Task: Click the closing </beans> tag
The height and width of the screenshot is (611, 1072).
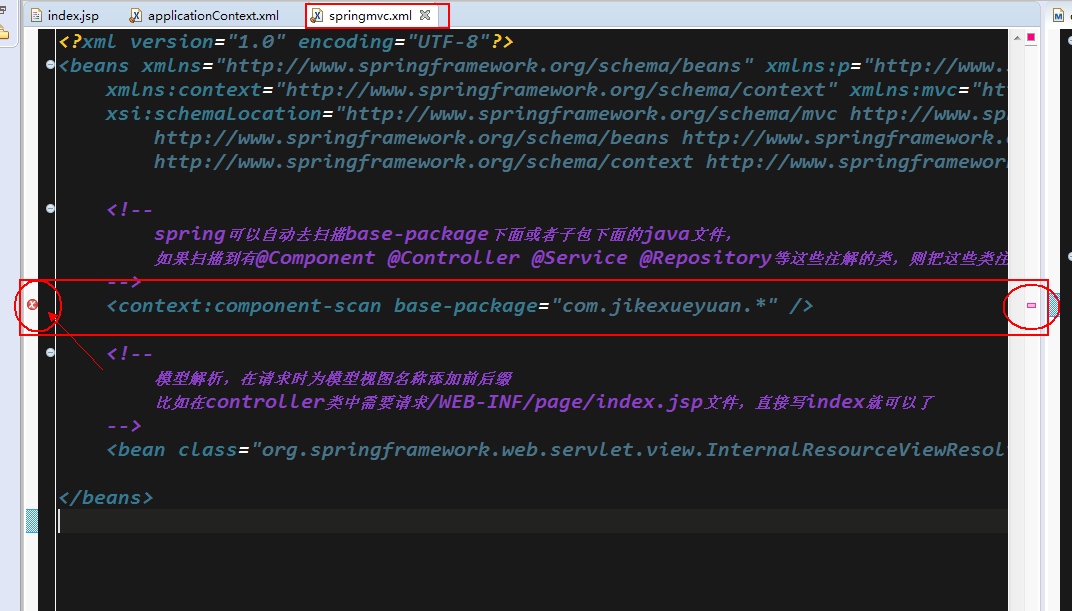Action: tap(106, 498)
